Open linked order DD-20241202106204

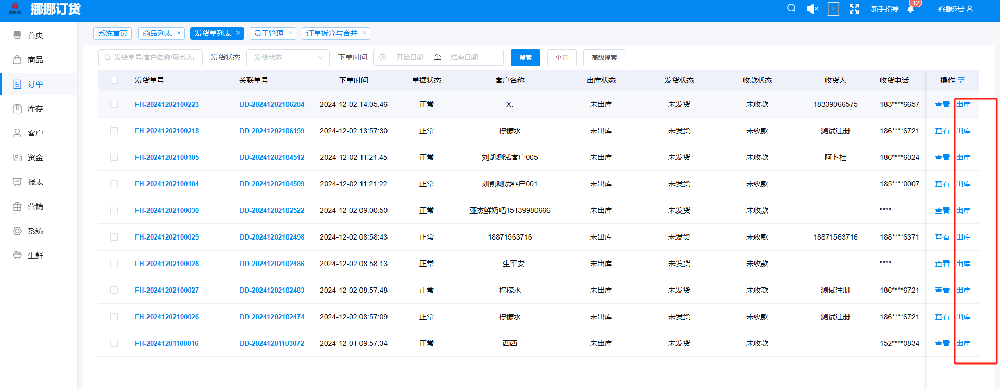272,104
